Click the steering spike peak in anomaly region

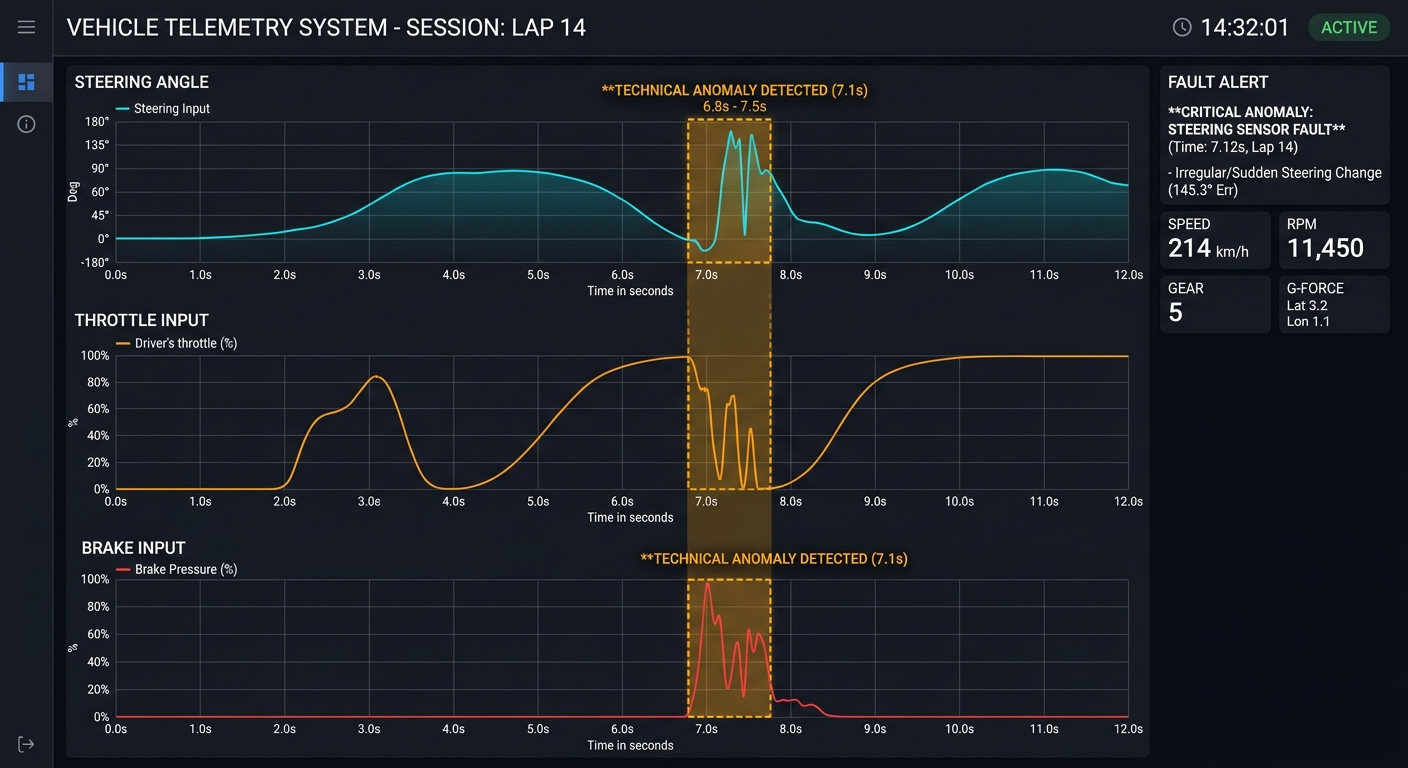(731, 132)
